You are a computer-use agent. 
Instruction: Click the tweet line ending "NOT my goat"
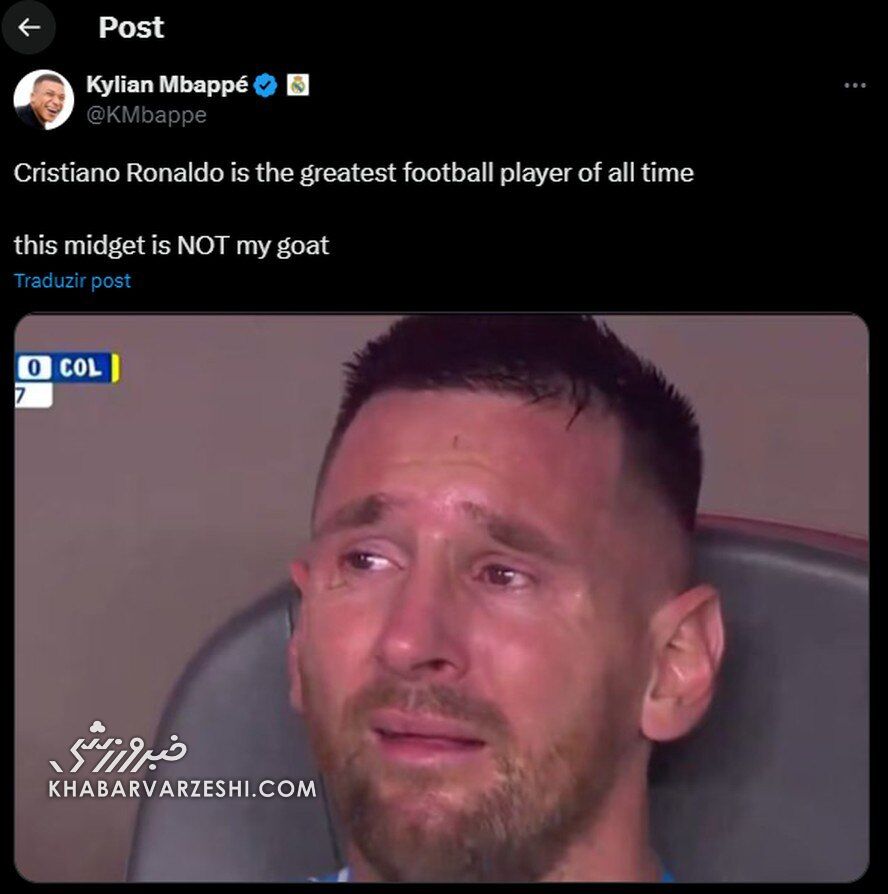pos(171,245)
